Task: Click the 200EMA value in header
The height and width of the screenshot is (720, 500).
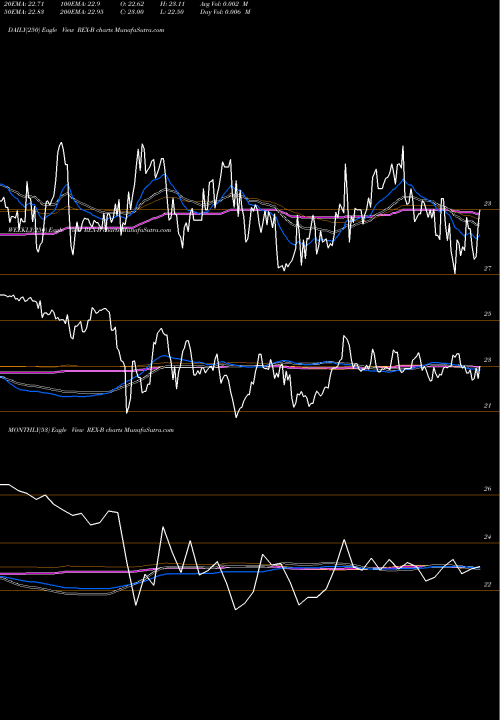Action: [81, 12]
